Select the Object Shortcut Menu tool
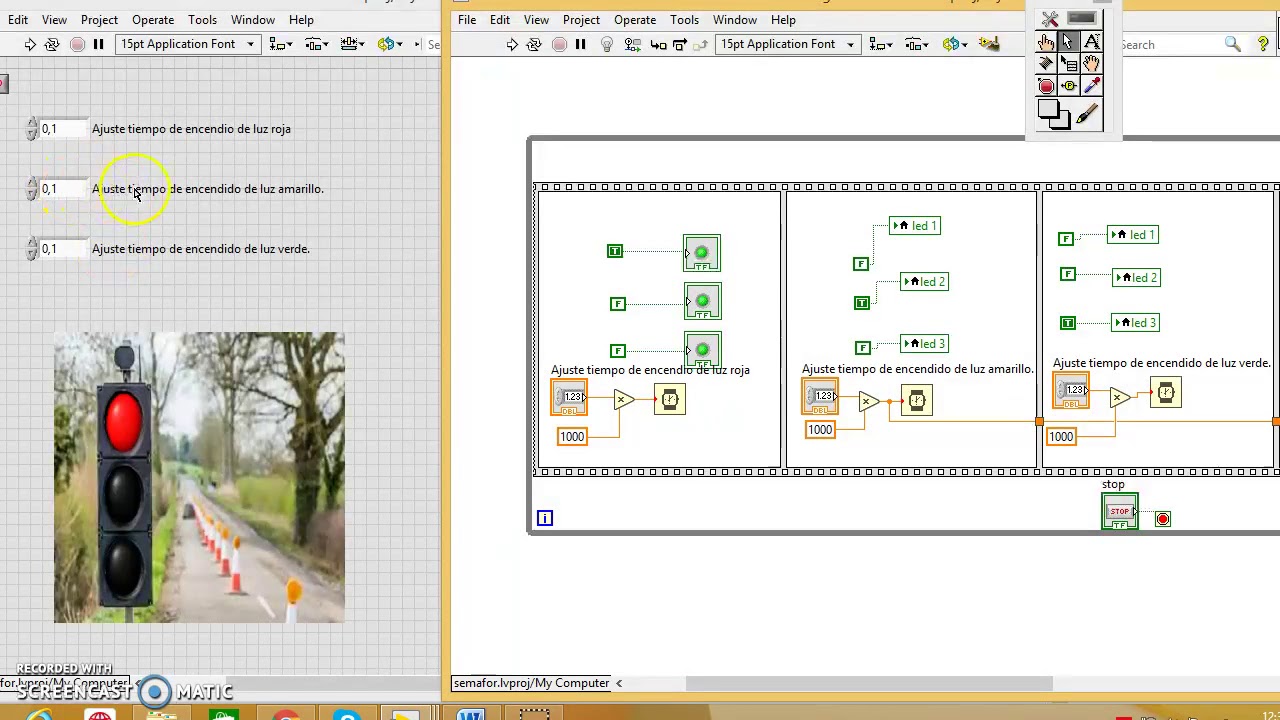Viewport: 1280px width, 720px height. pyautogui.click(x=1068, y=64)
